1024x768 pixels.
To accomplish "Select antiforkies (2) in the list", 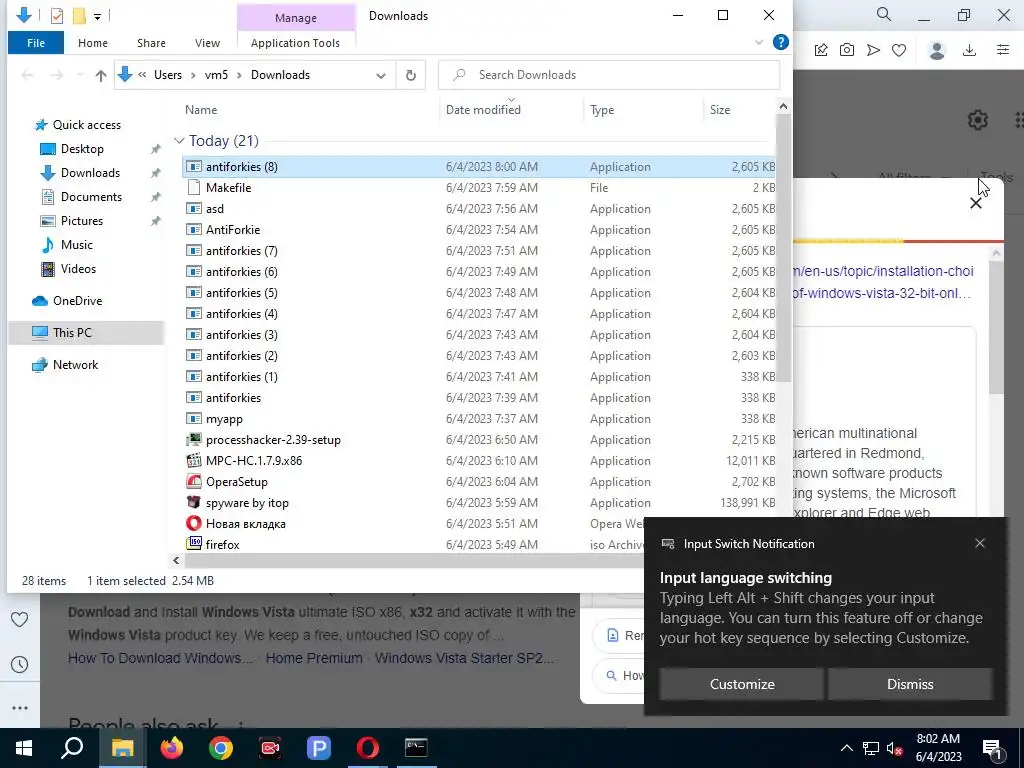I will 242,356.
